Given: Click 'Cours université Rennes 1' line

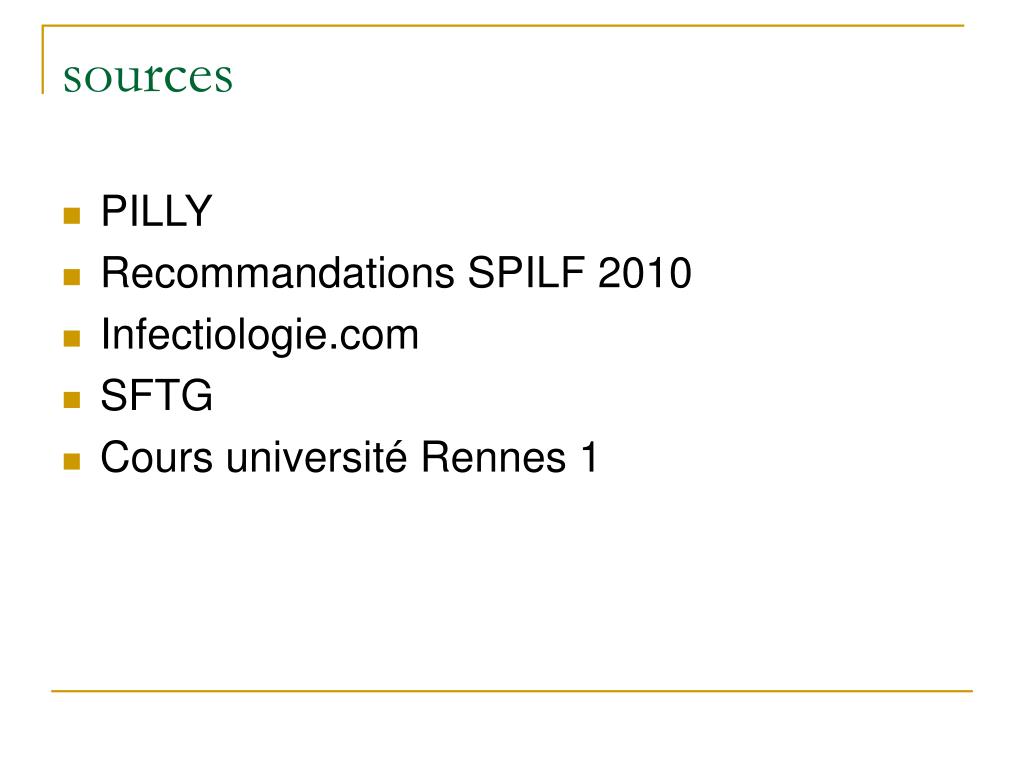Looking at the screenshot, I should click(x=349, y=456).
